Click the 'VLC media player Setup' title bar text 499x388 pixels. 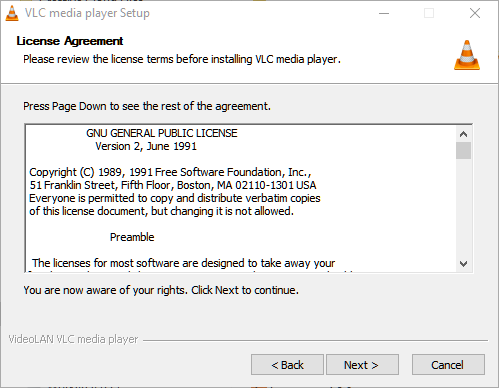tap(87, 13)
